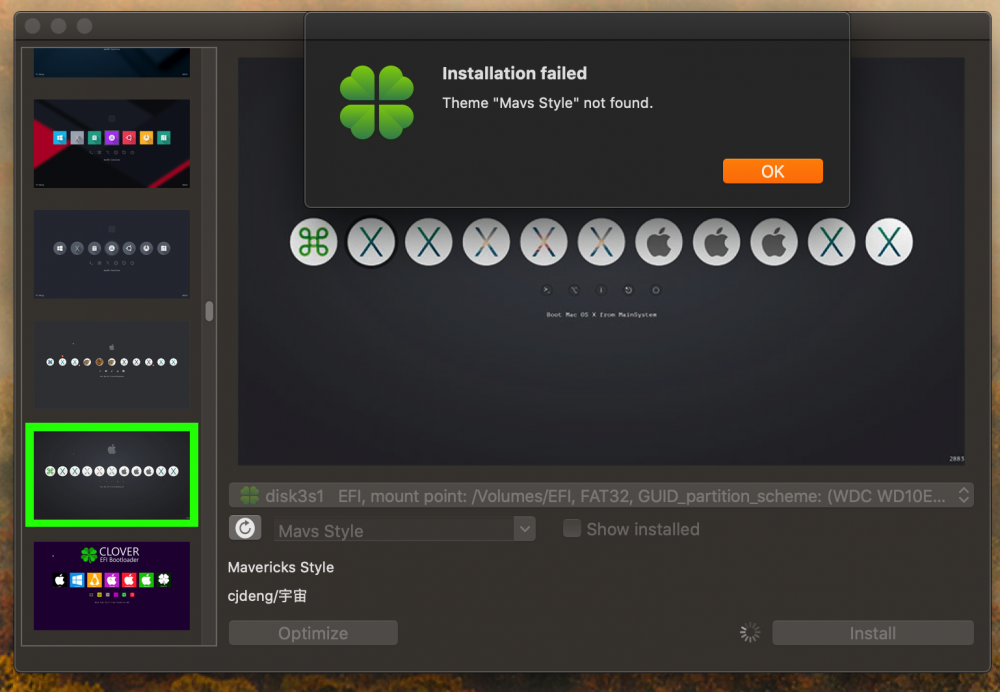The height and width of the screenshot is (692, 1000).
Task: Refresh the theme list with reload icon
Action: [x=245, y=528]
